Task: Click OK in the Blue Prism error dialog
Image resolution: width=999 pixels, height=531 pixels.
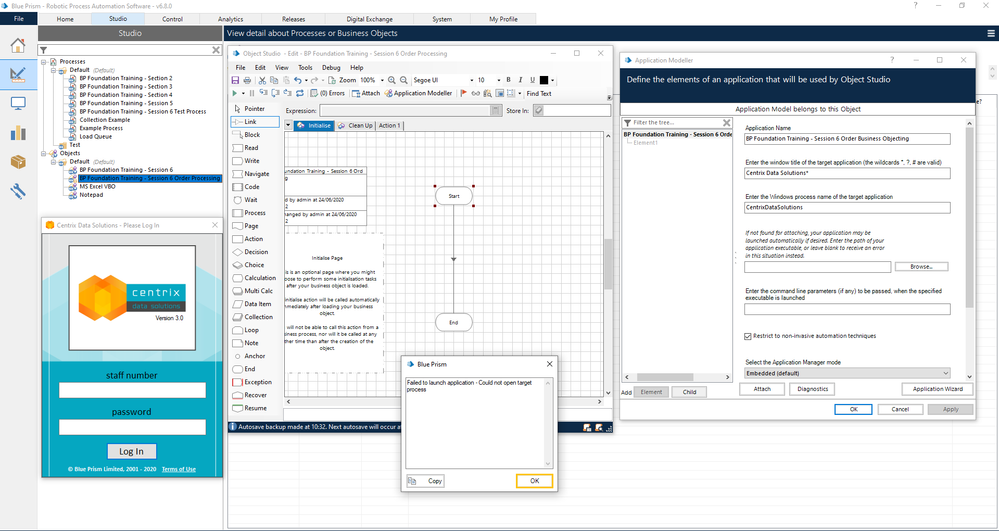Action: pos(535,481)
